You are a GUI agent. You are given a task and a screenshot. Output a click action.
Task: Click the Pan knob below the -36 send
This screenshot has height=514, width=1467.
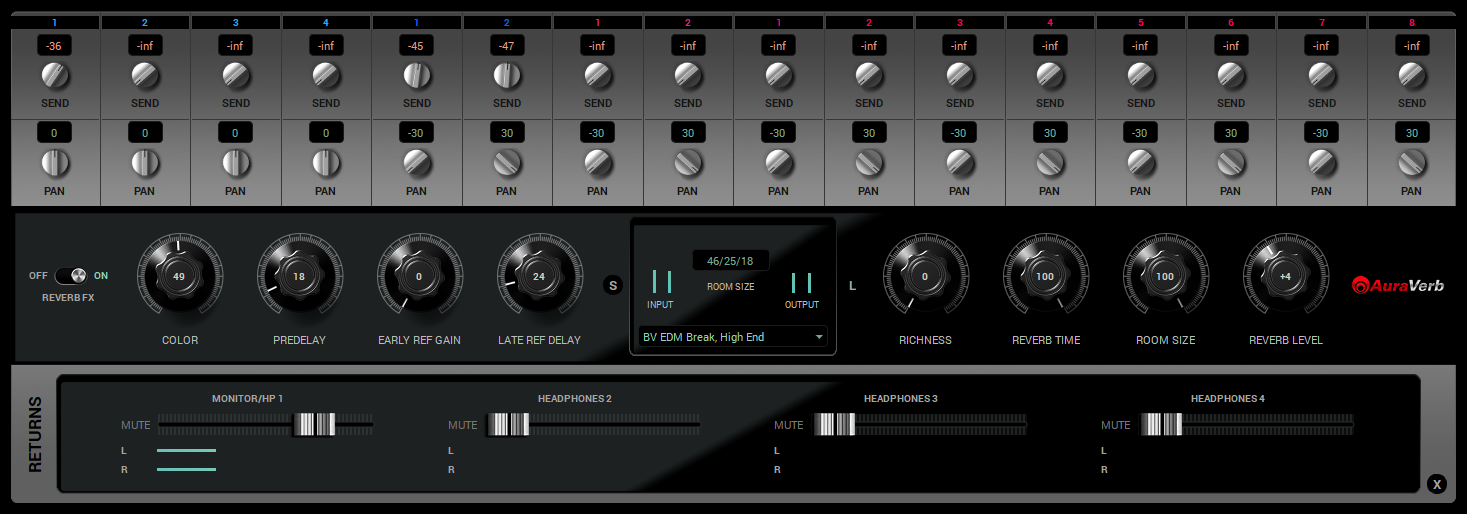pyautogui.click(x=55, y=163)
